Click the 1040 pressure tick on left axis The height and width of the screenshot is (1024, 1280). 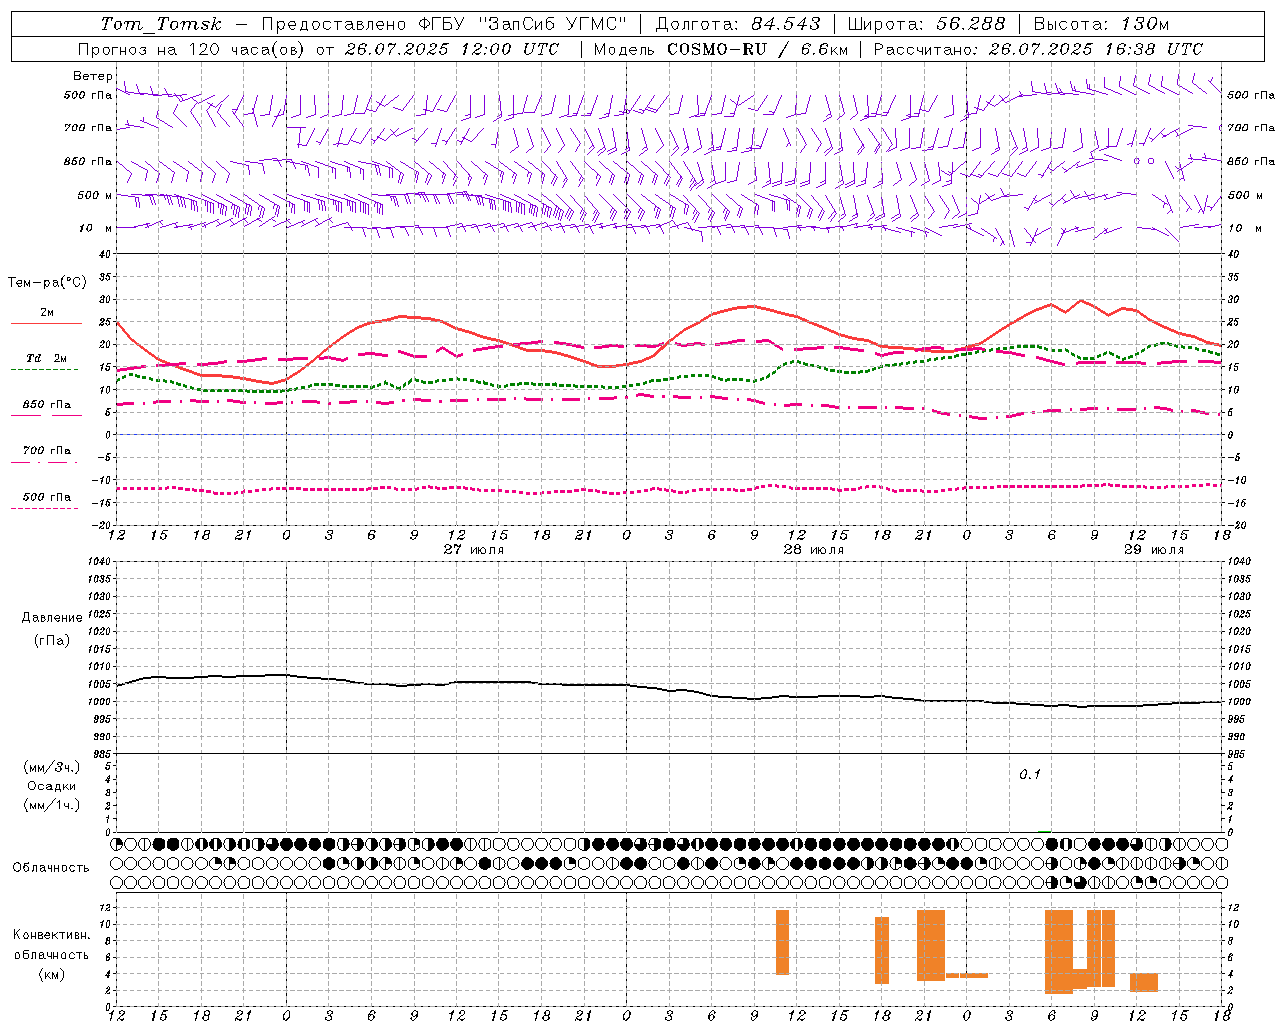click(x=100, y=561)
